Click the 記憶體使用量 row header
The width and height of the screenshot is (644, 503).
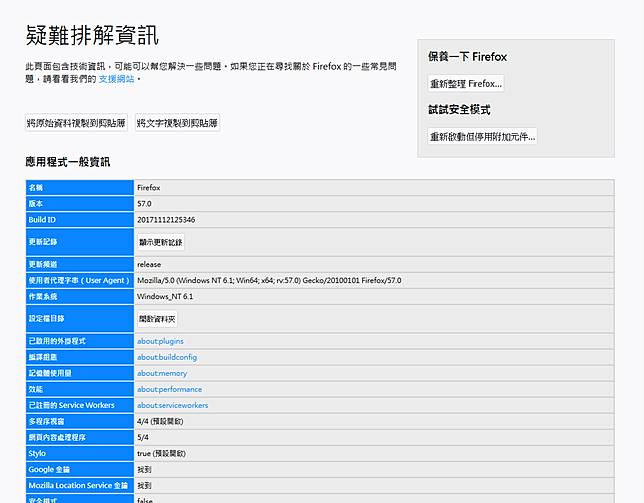(80, 373)
